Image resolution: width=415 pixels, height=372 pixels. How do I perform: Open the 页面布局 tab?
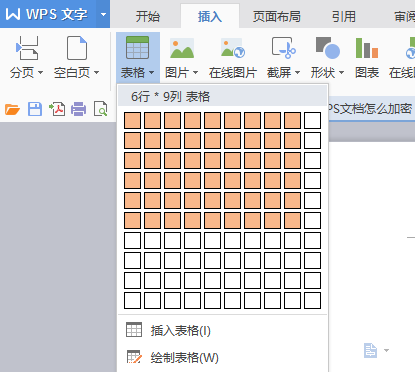[276, 16]
